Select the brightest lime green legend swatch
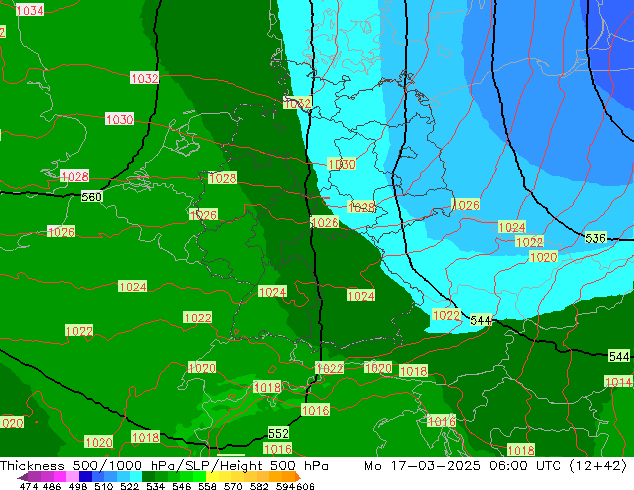The width and height of the screenshot is (634, 490). pyautogui.click(x=199, y=476)
